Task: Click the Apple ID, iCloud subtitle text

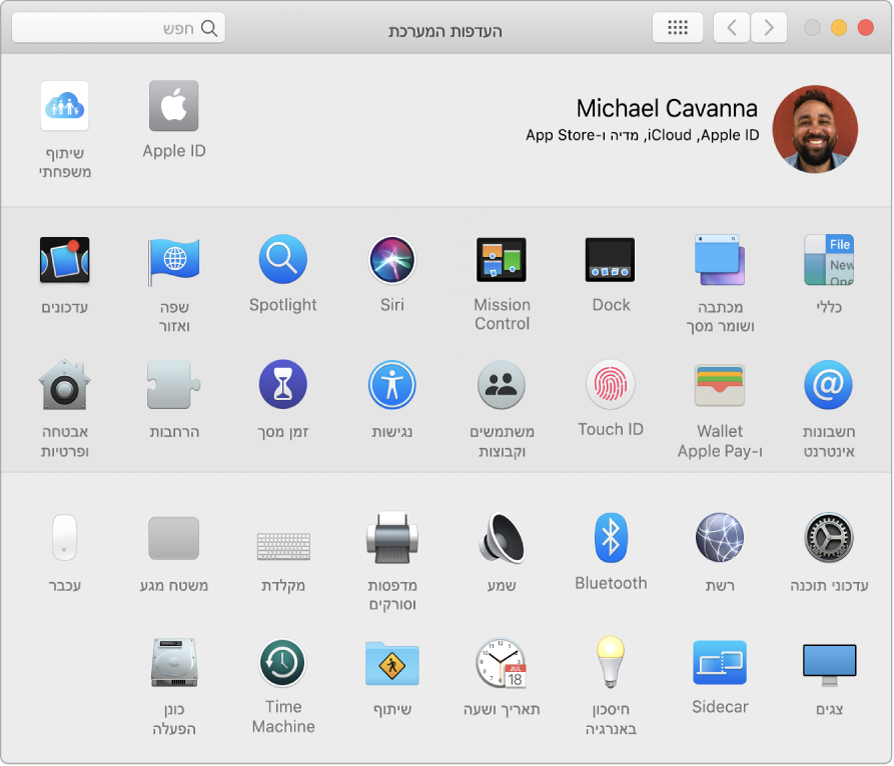Action: 643,135
